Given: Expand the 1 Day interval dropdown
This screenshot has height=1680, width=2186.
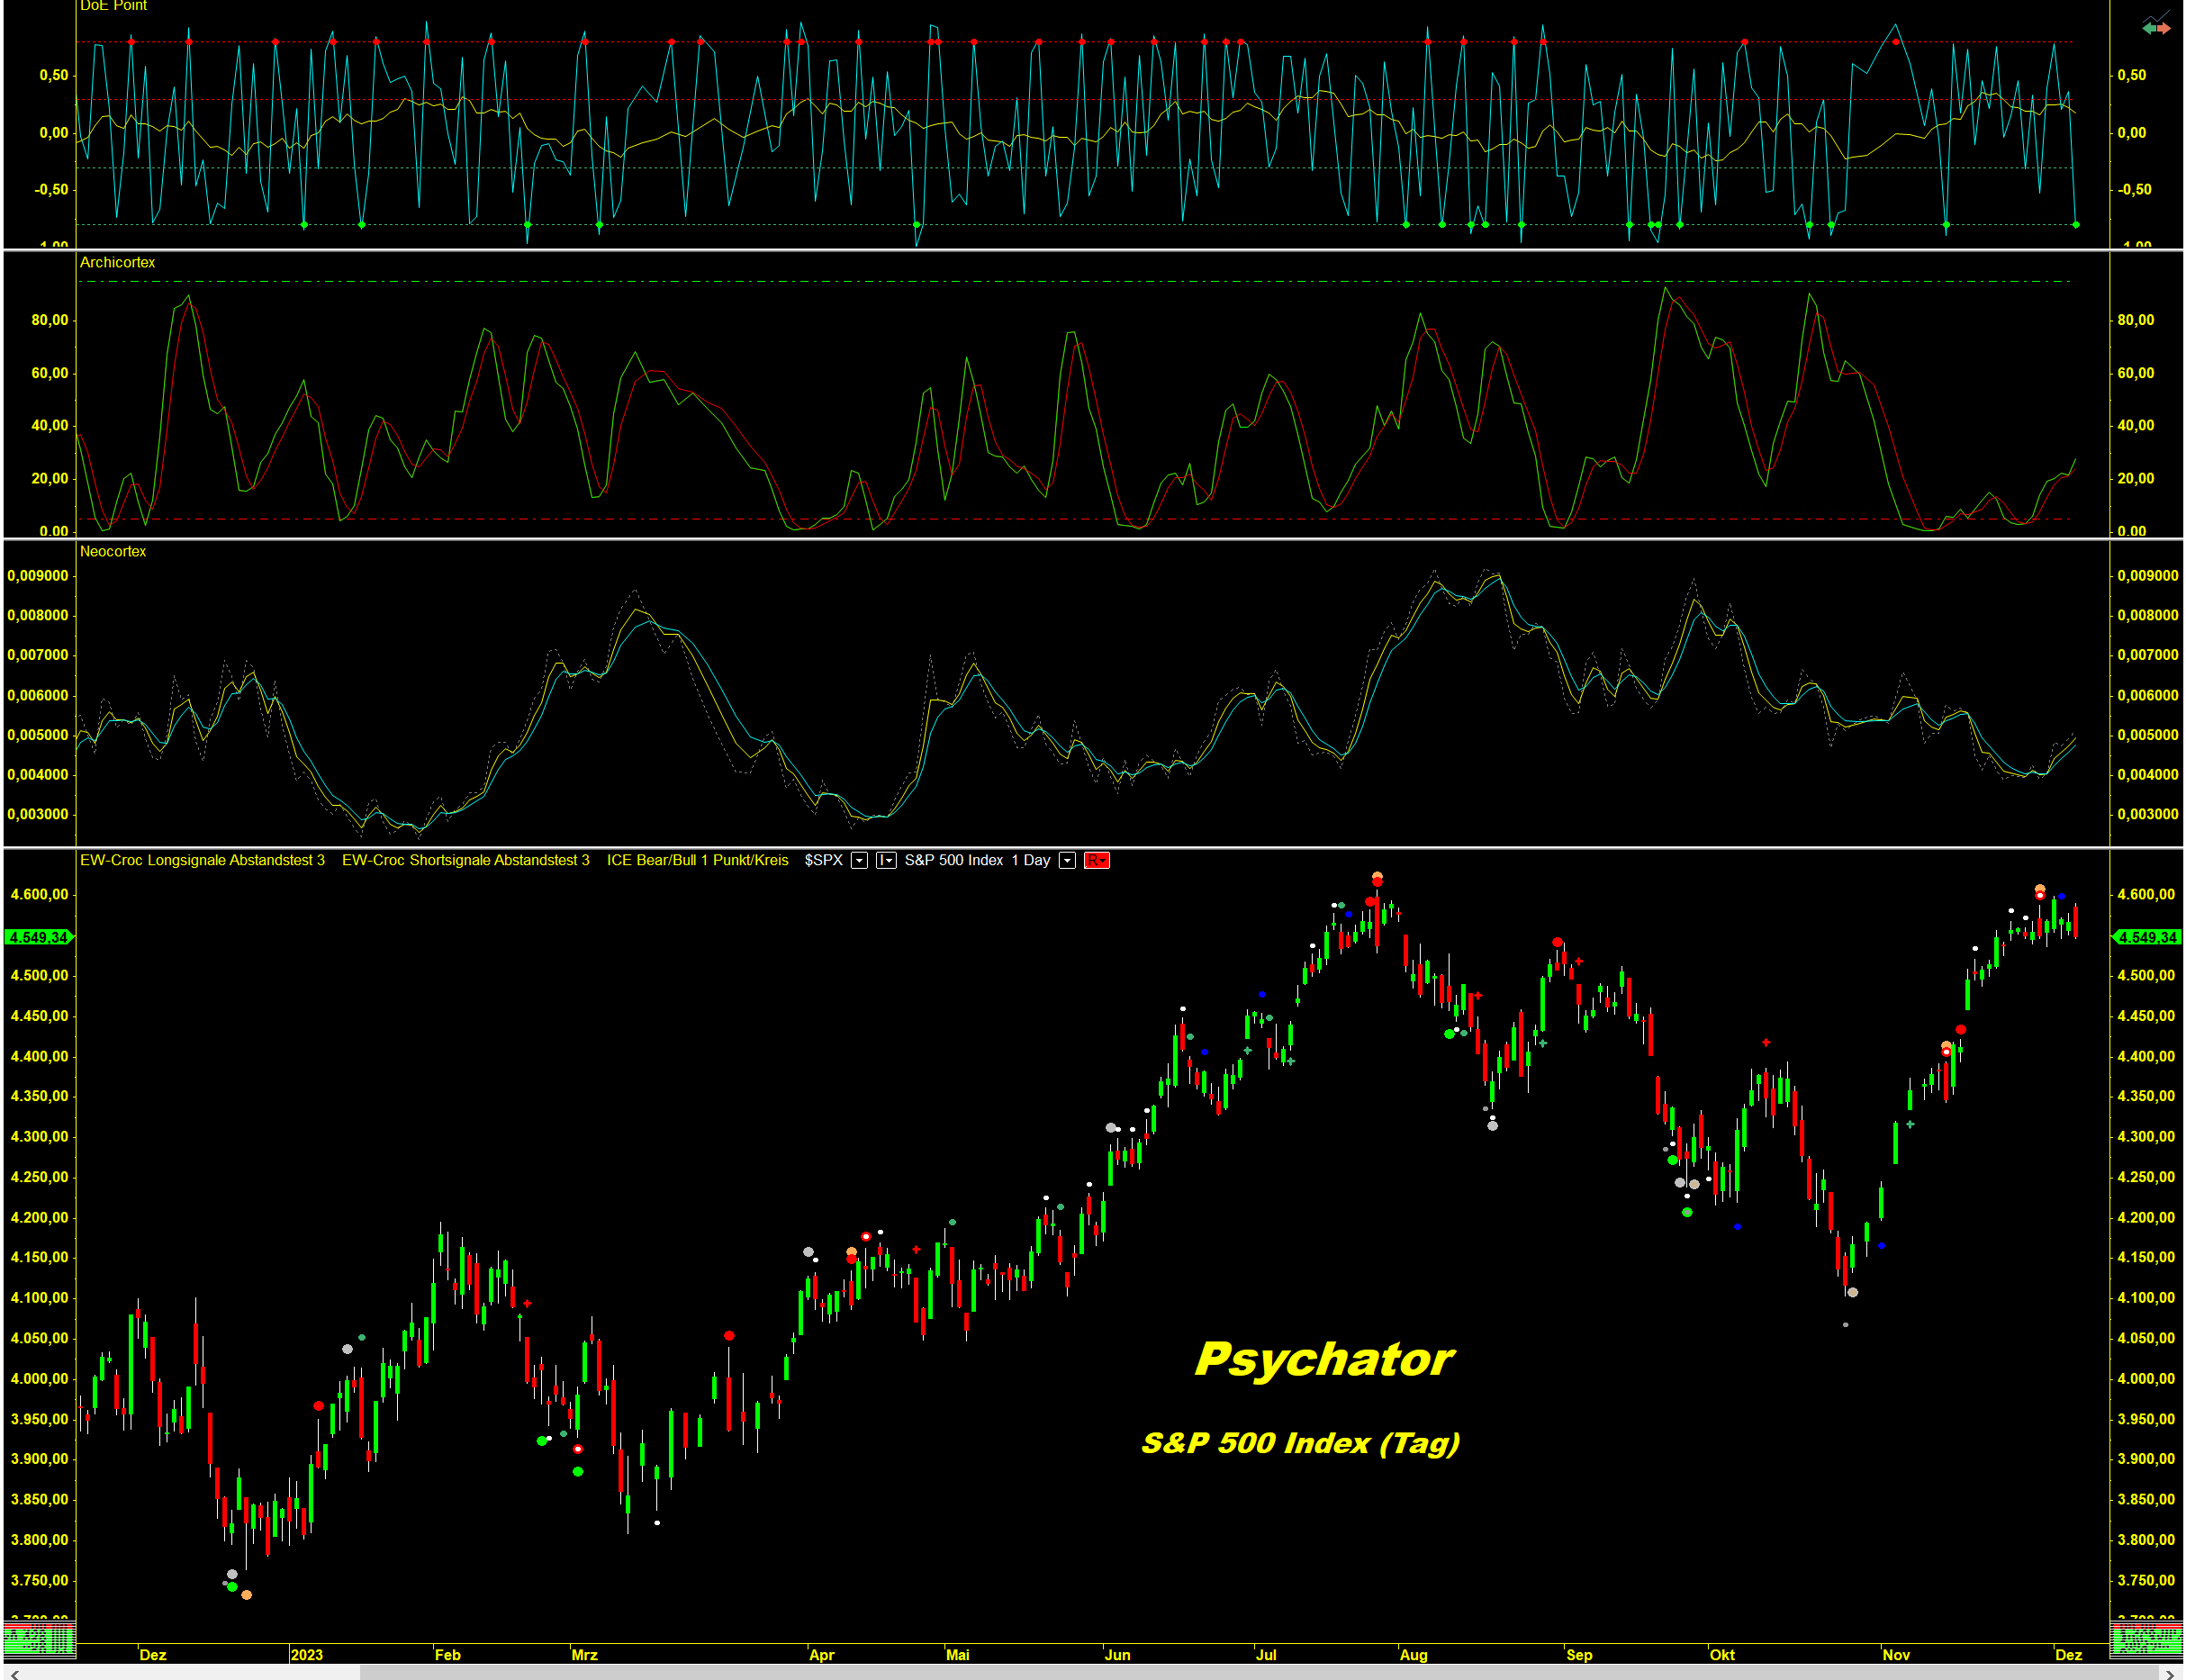Looking at the screenshot, I should point(1067,860).
